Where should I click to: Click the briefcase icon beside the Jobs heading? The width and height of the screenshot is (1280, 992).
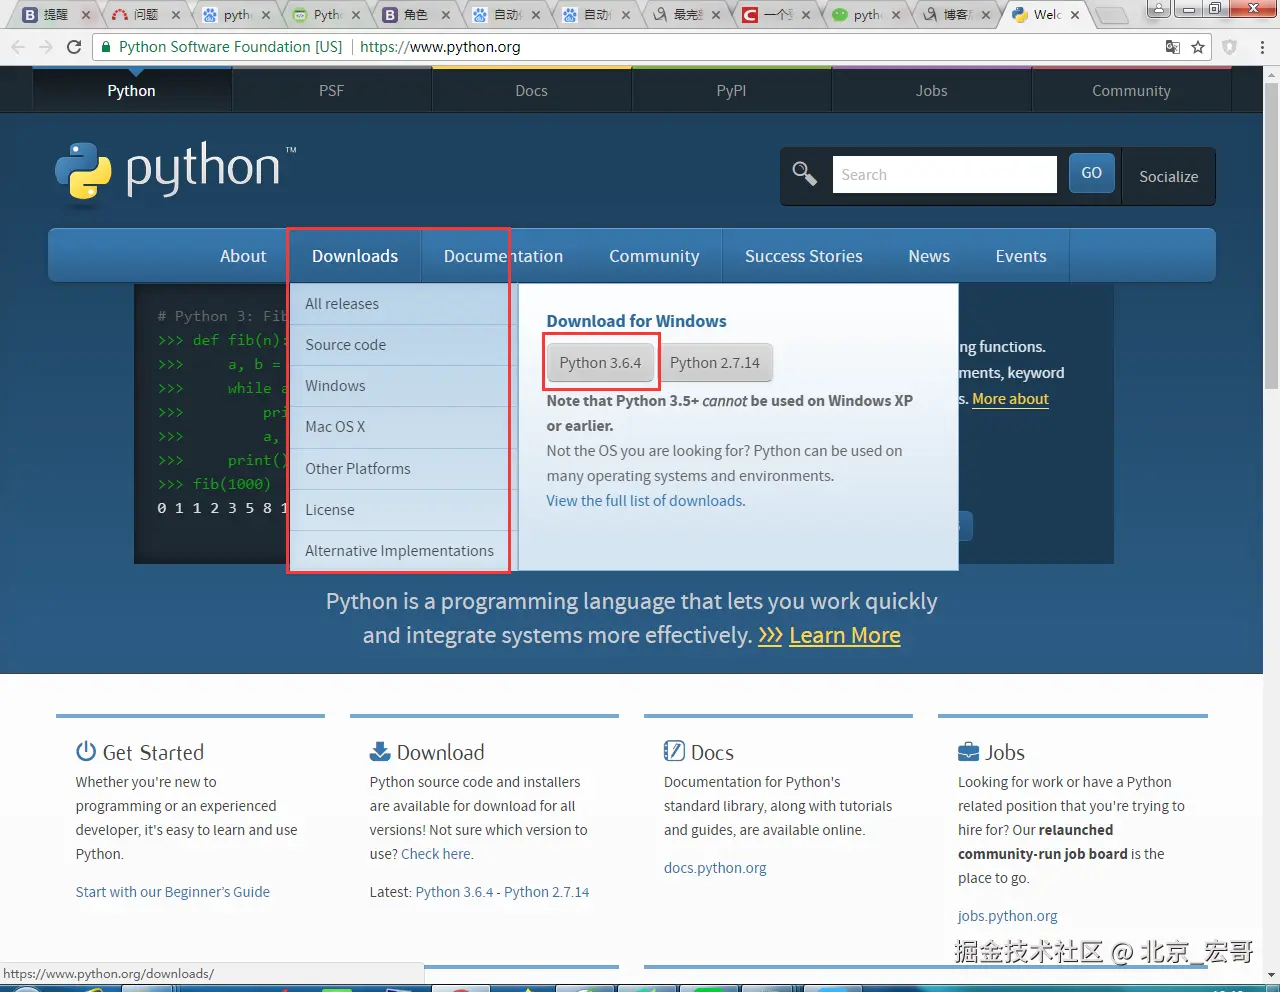click(x=968, y=751)
